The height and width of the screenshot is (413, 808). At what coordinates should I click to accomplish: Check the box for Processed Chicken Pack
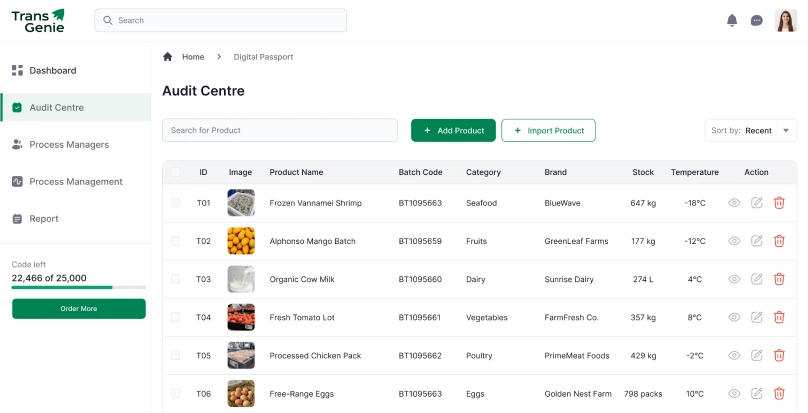(x=175, y=355)
